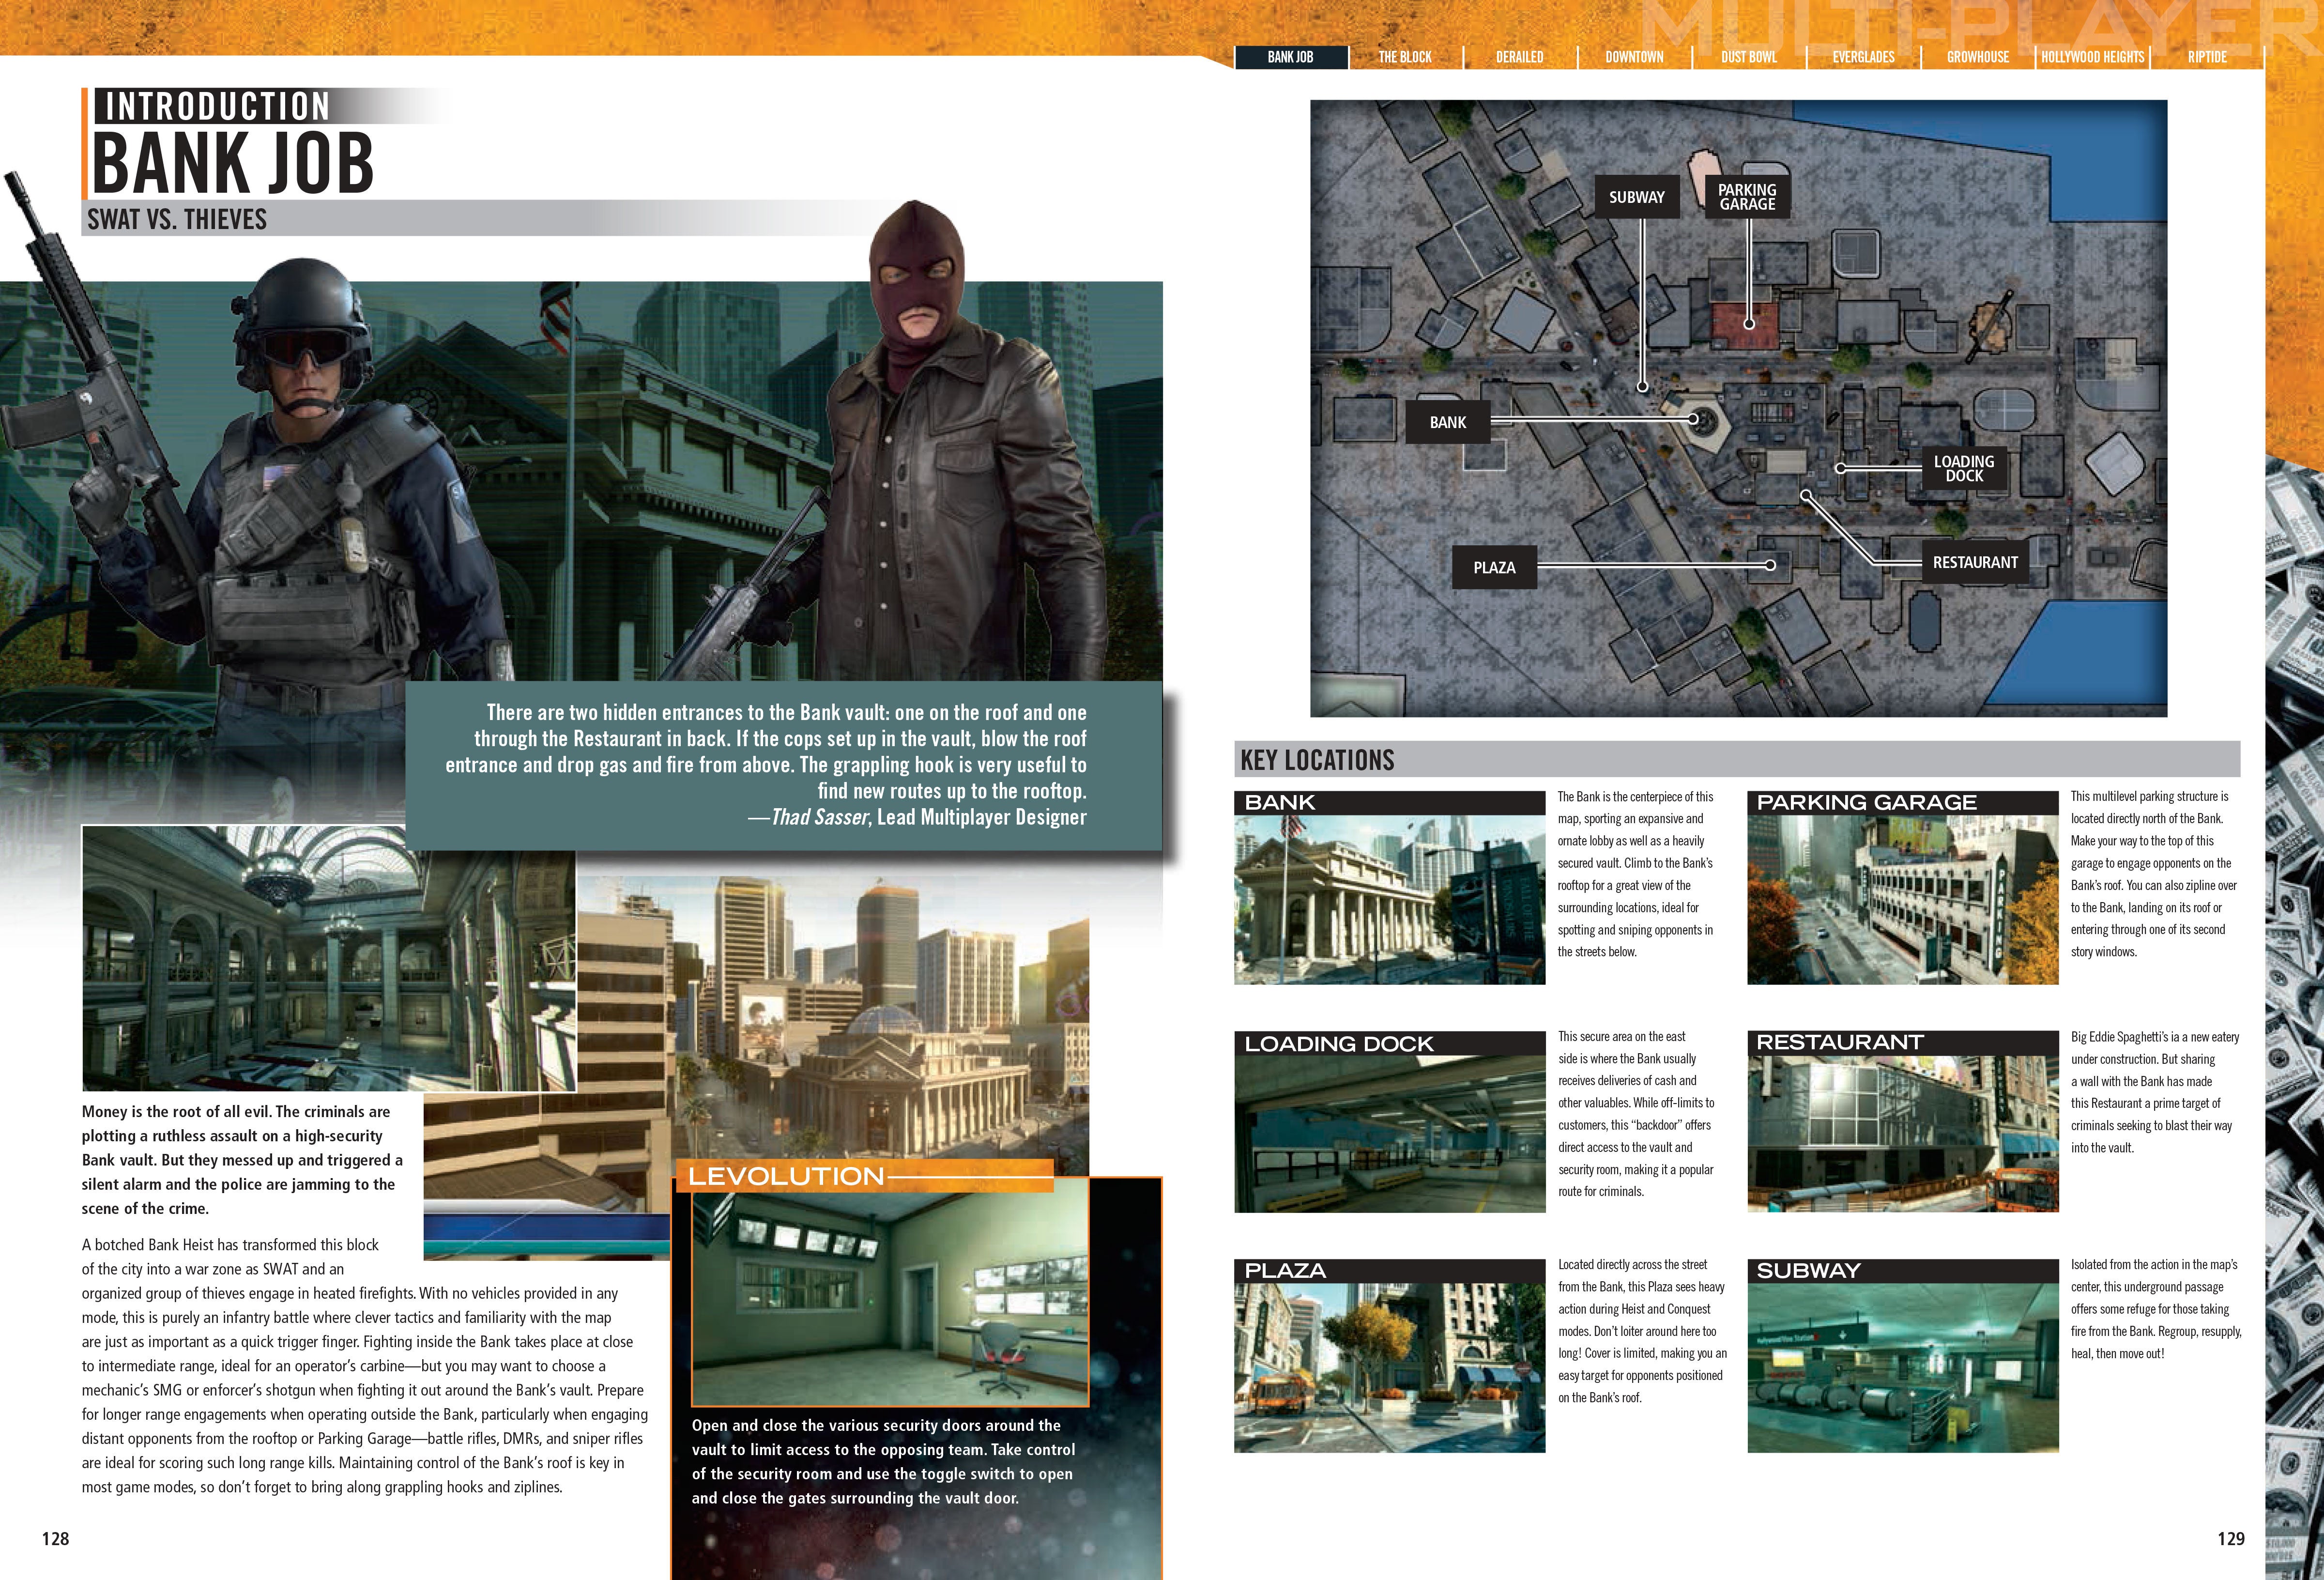This screenshot has height=1580, width=2324.
Task: Click the SUBWAY key location heading
Action: [x=1902, y=1271]
